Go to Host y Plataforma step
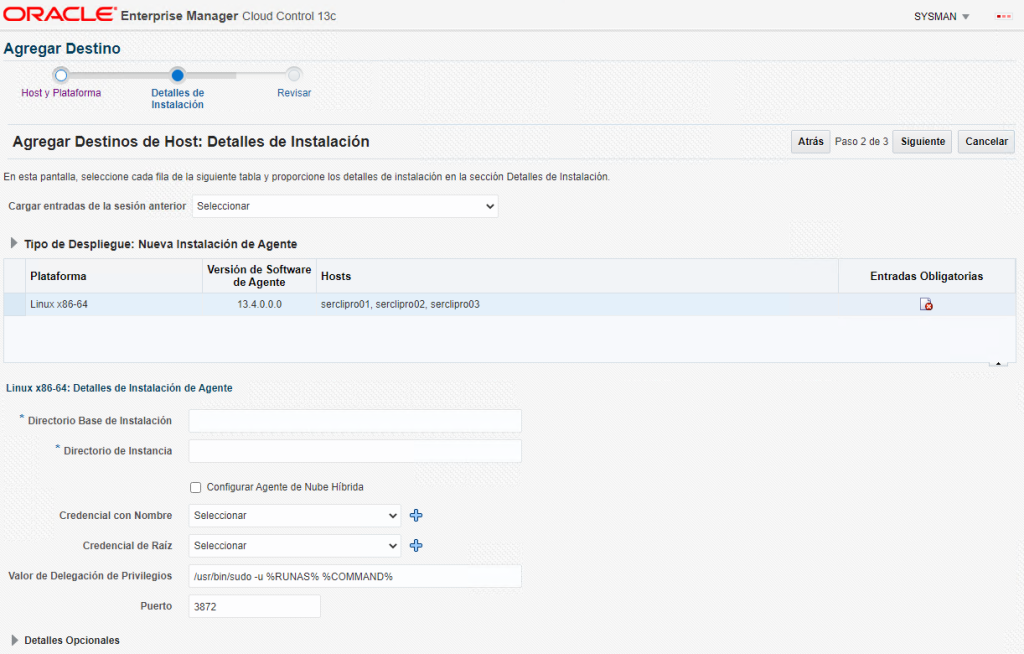Viewport: 1024px width, 654px height. click(61, 93)
